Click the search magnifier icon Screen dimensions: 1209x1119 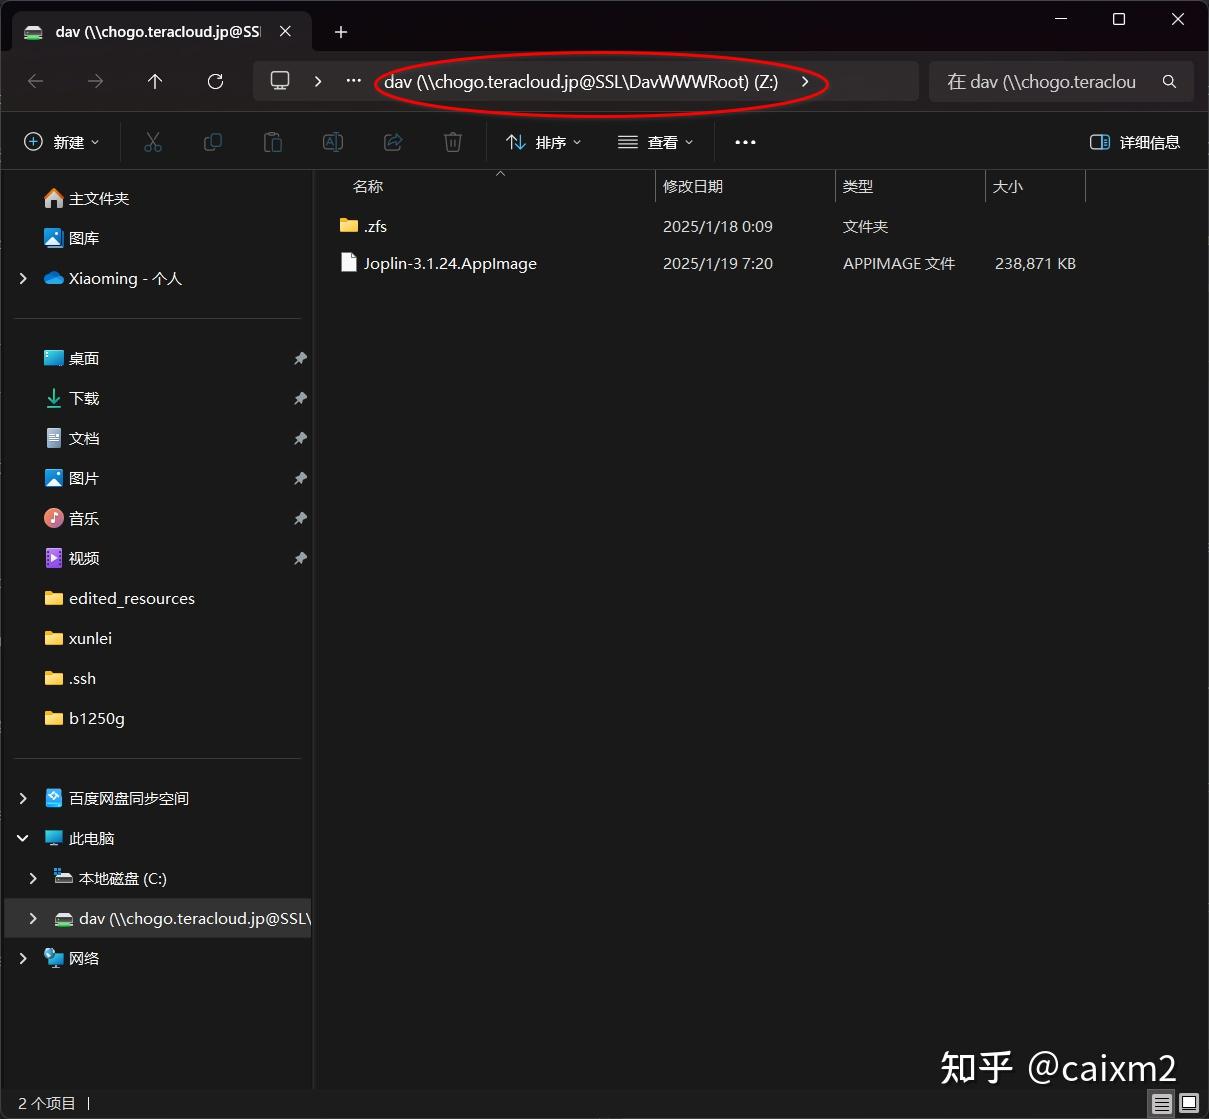[x=1168, y=81]
